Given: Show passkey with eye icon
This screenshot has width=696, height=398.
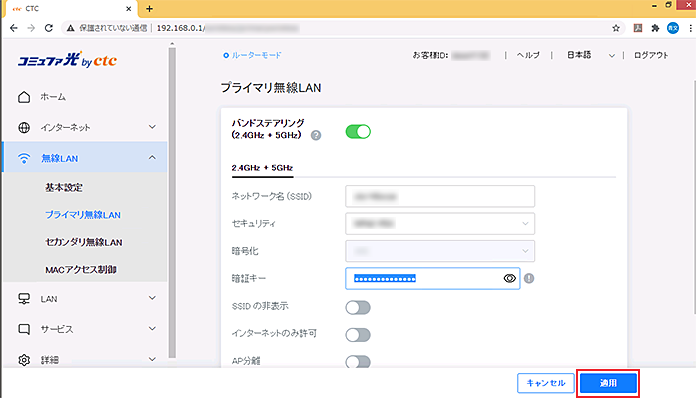Looking at the screenshot, I should pos(510,278).
